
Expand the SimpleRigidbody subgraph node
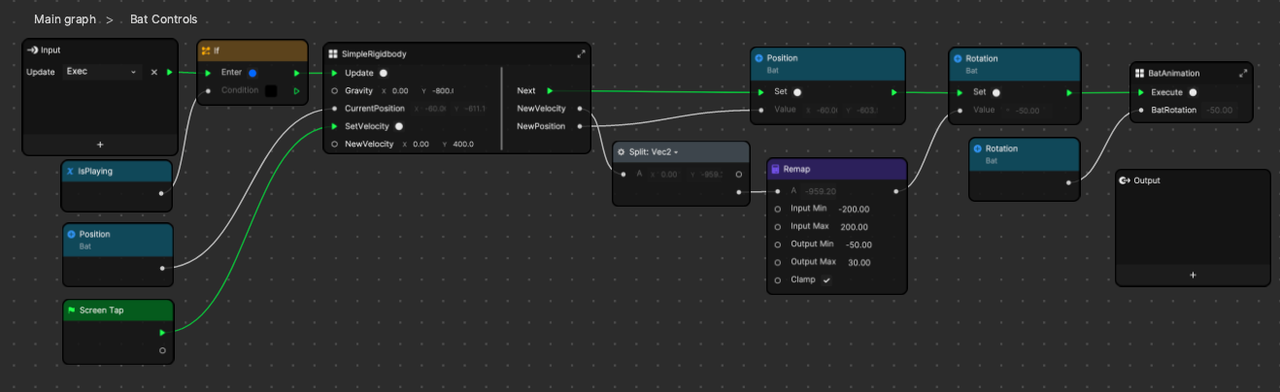[x=582, y=54]
